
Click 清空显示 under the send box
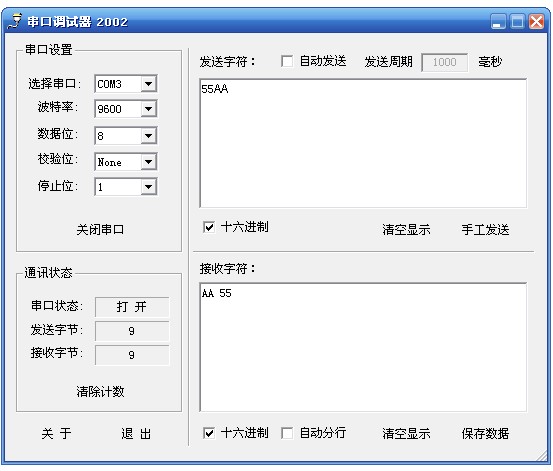[406, 230]
